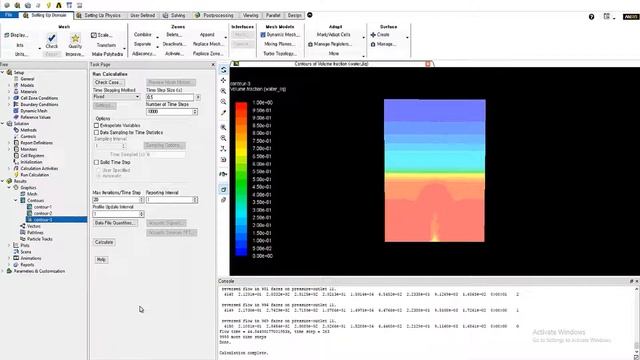Viewport: 640px width, 360px height.
Task: Switch to Setting Up Physics tab
Action: 99,16
